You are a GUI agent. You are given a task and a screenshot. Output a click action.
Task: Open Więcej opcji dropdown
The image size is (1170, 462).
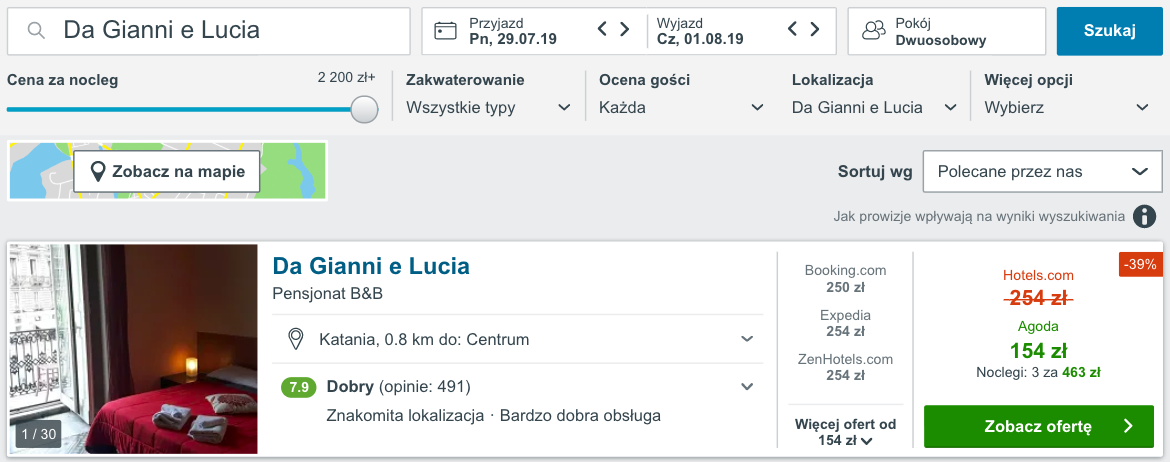[1067, 96]
